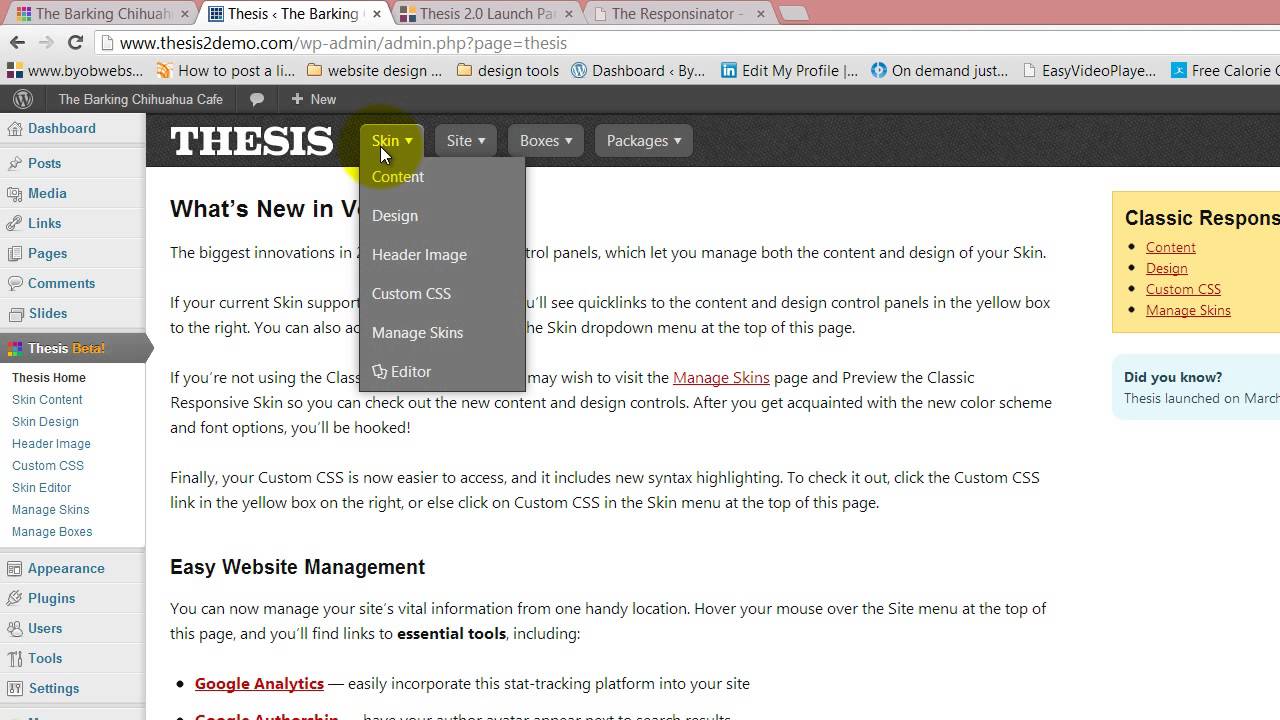Click the browser forward arrow

(46, 42)
